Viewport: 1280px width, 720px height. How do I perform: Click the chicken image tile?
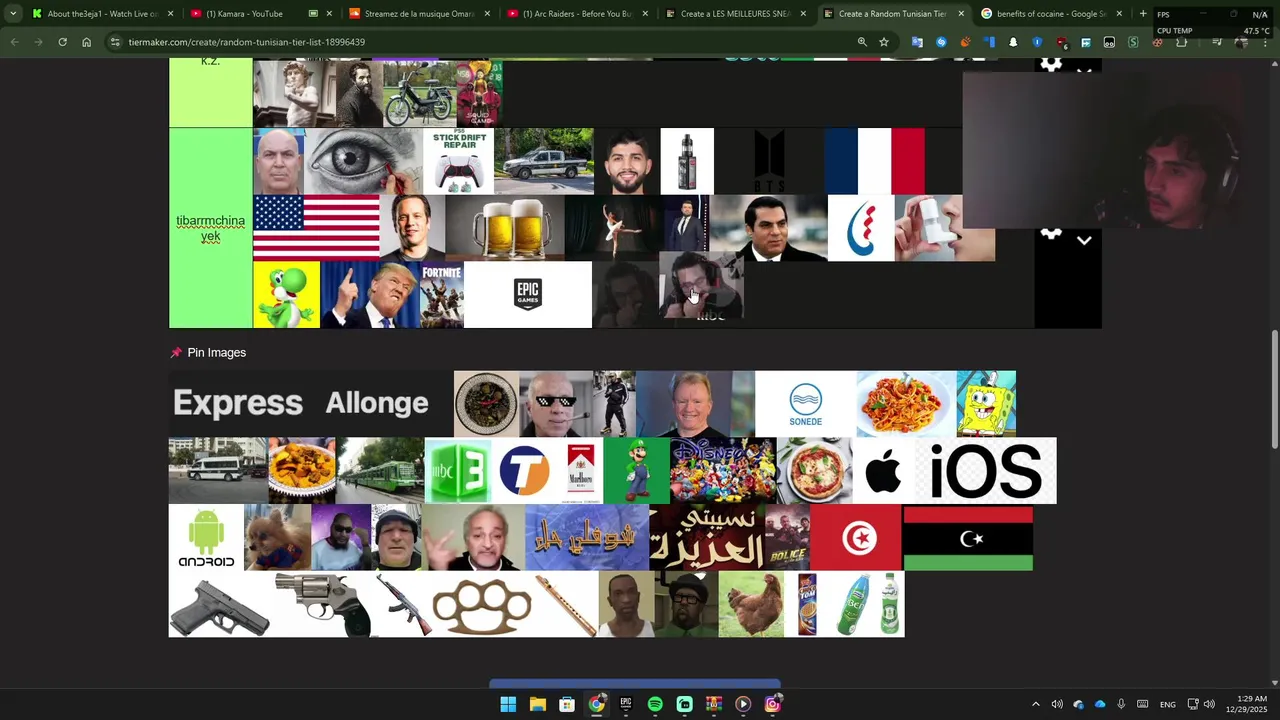751,605
